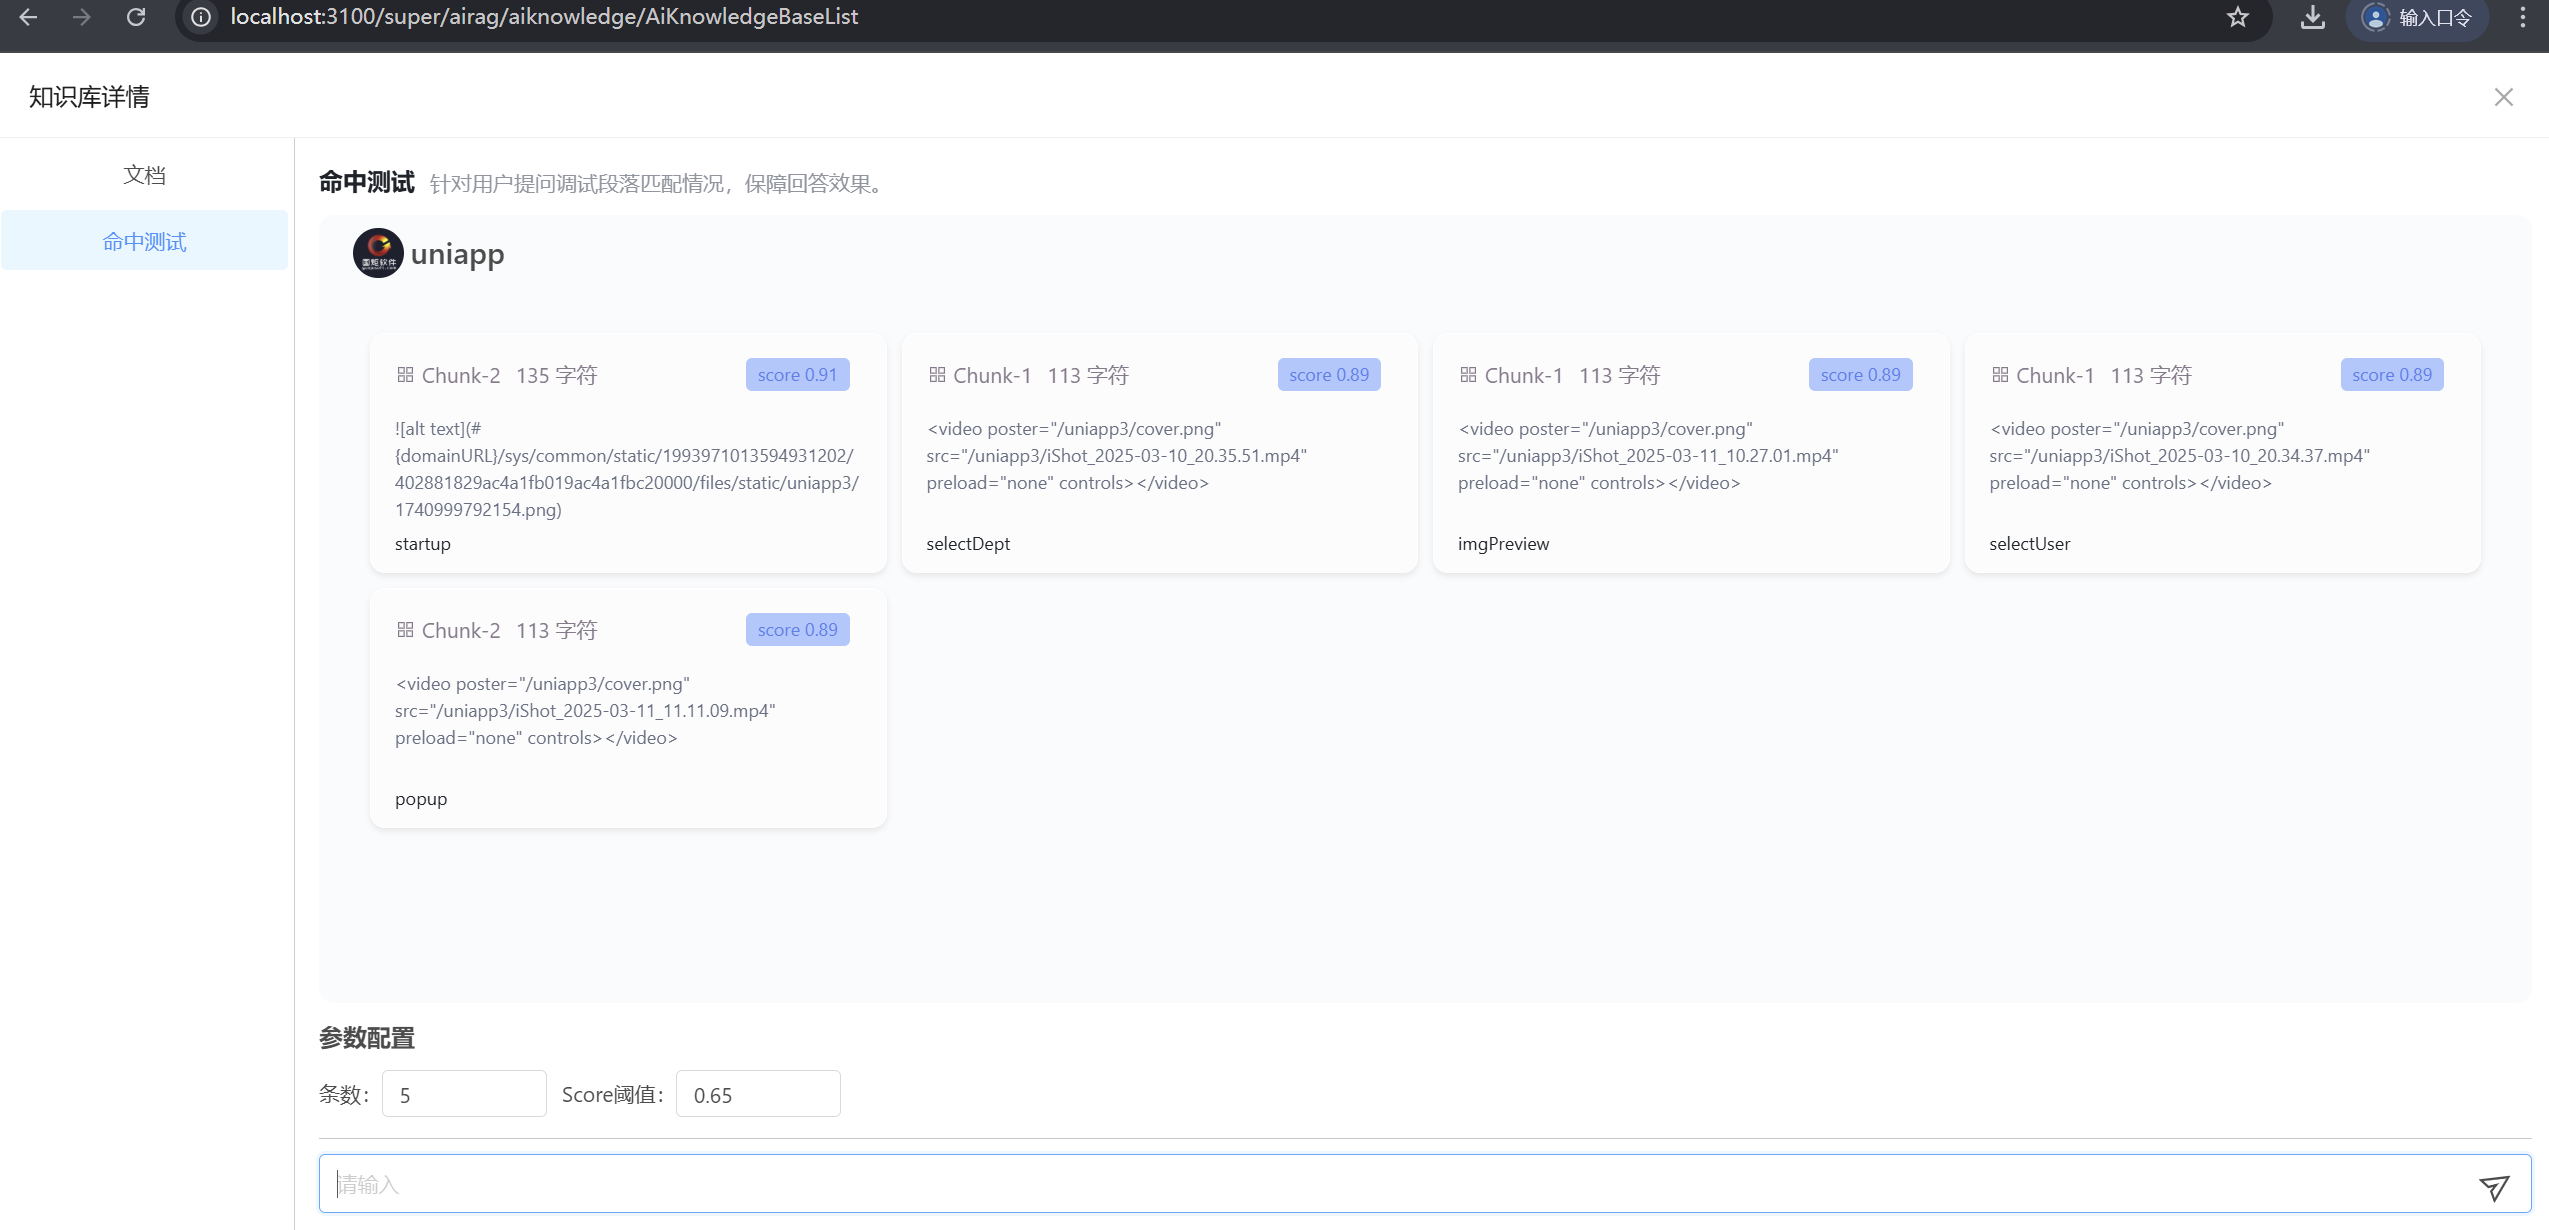Open the browser downloads icon
The image size is (2549, 1230).
coord(2312,17)
